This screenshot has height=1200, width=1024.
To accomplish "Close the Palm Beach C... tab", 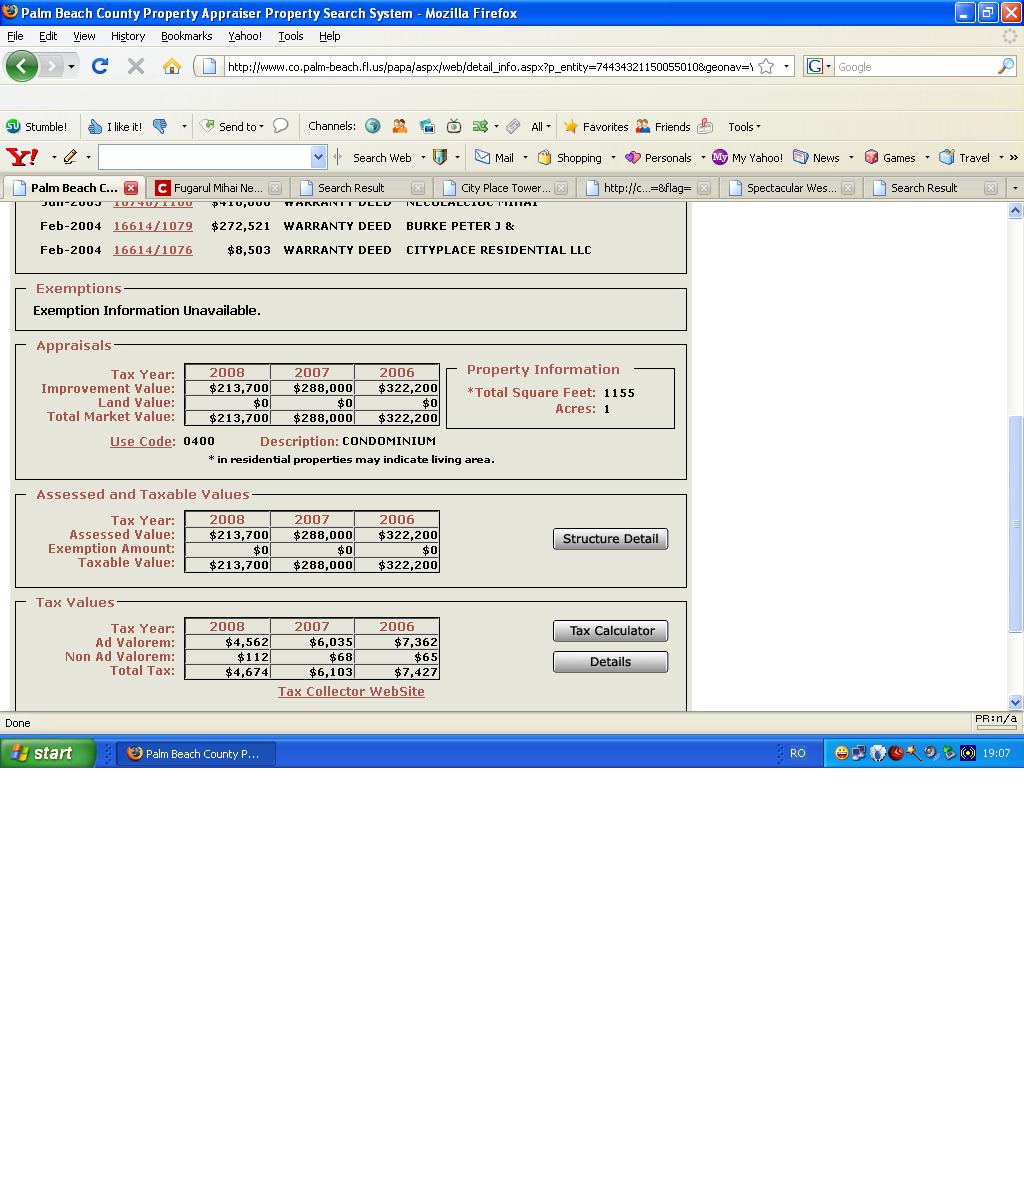I will (x=131, y=188).
